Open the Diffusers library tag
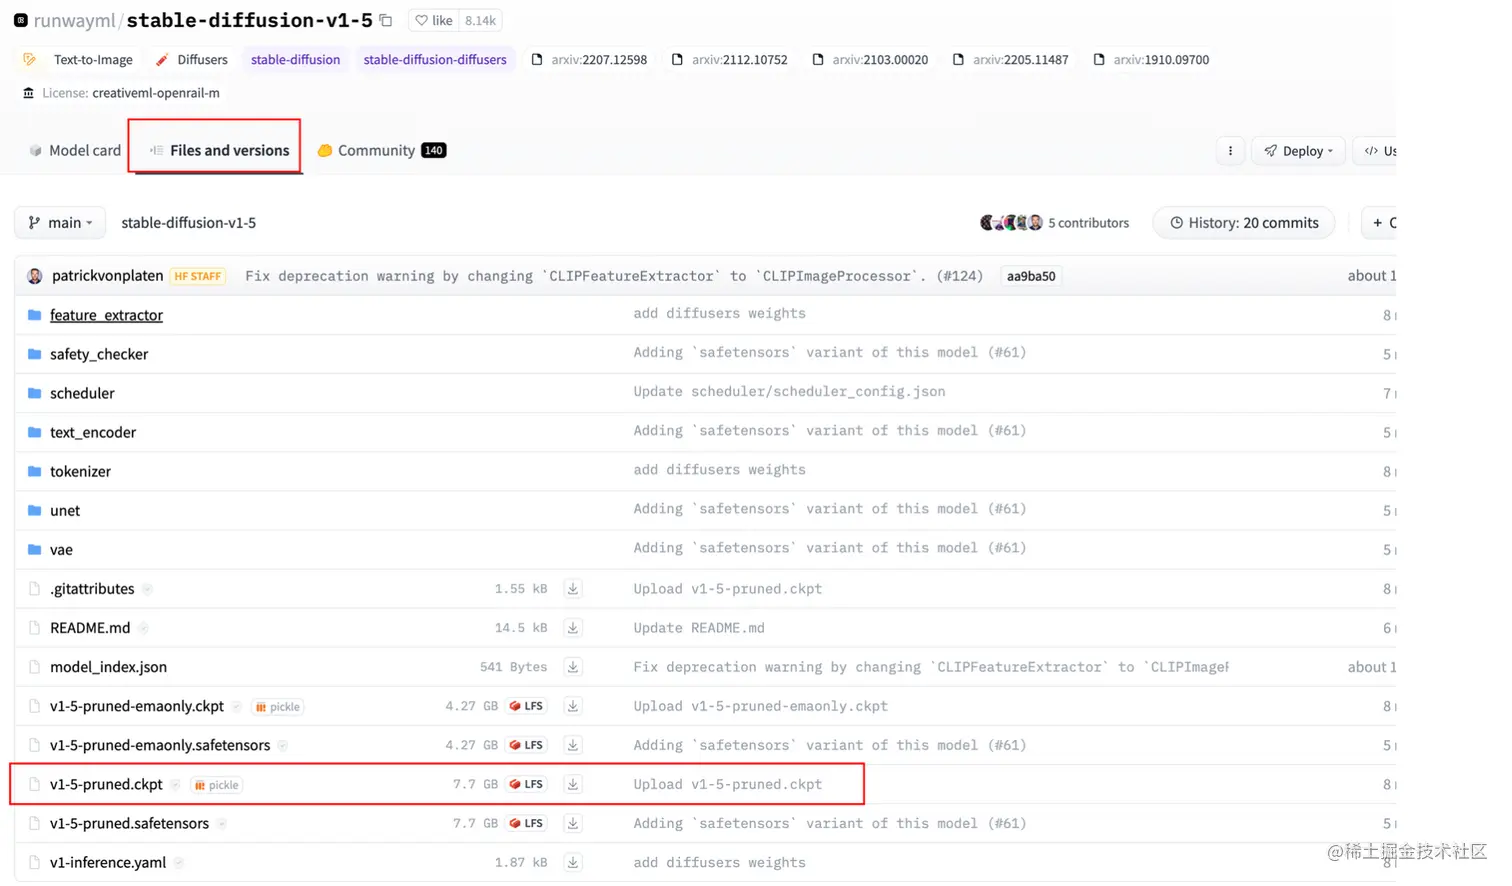The height and width of the screenshot is (886, 1512). (192, 60)
